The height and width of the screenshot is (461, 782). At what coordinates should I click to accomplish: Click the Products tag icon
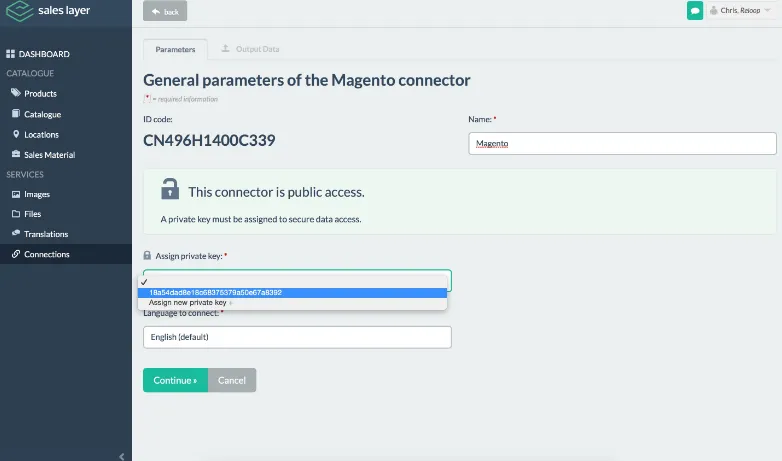(16, 93)
